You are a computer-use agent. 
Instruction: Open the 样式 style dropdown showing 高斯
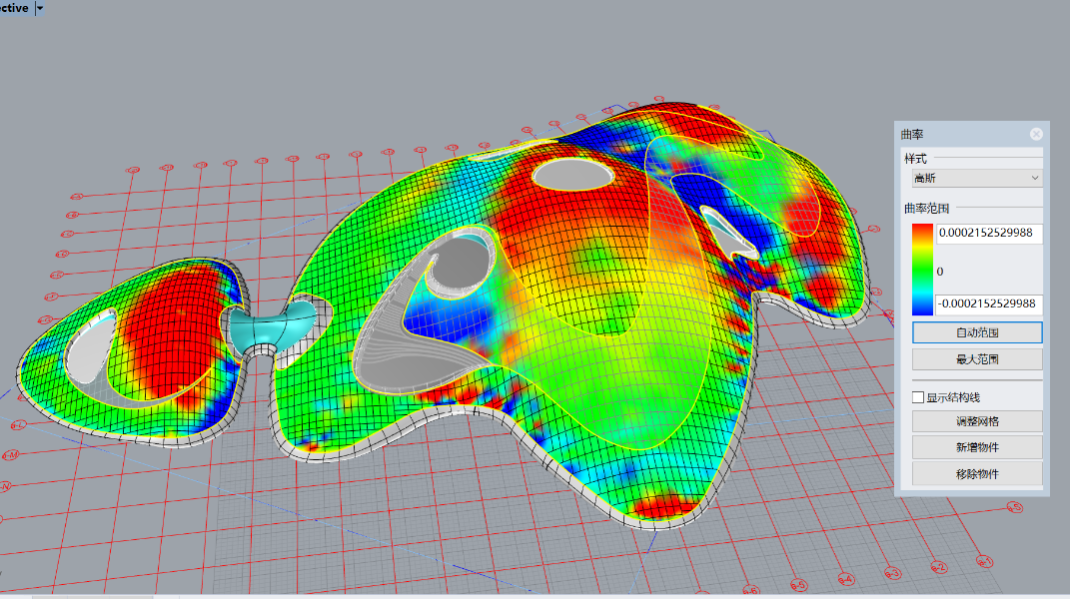(977, 178)
